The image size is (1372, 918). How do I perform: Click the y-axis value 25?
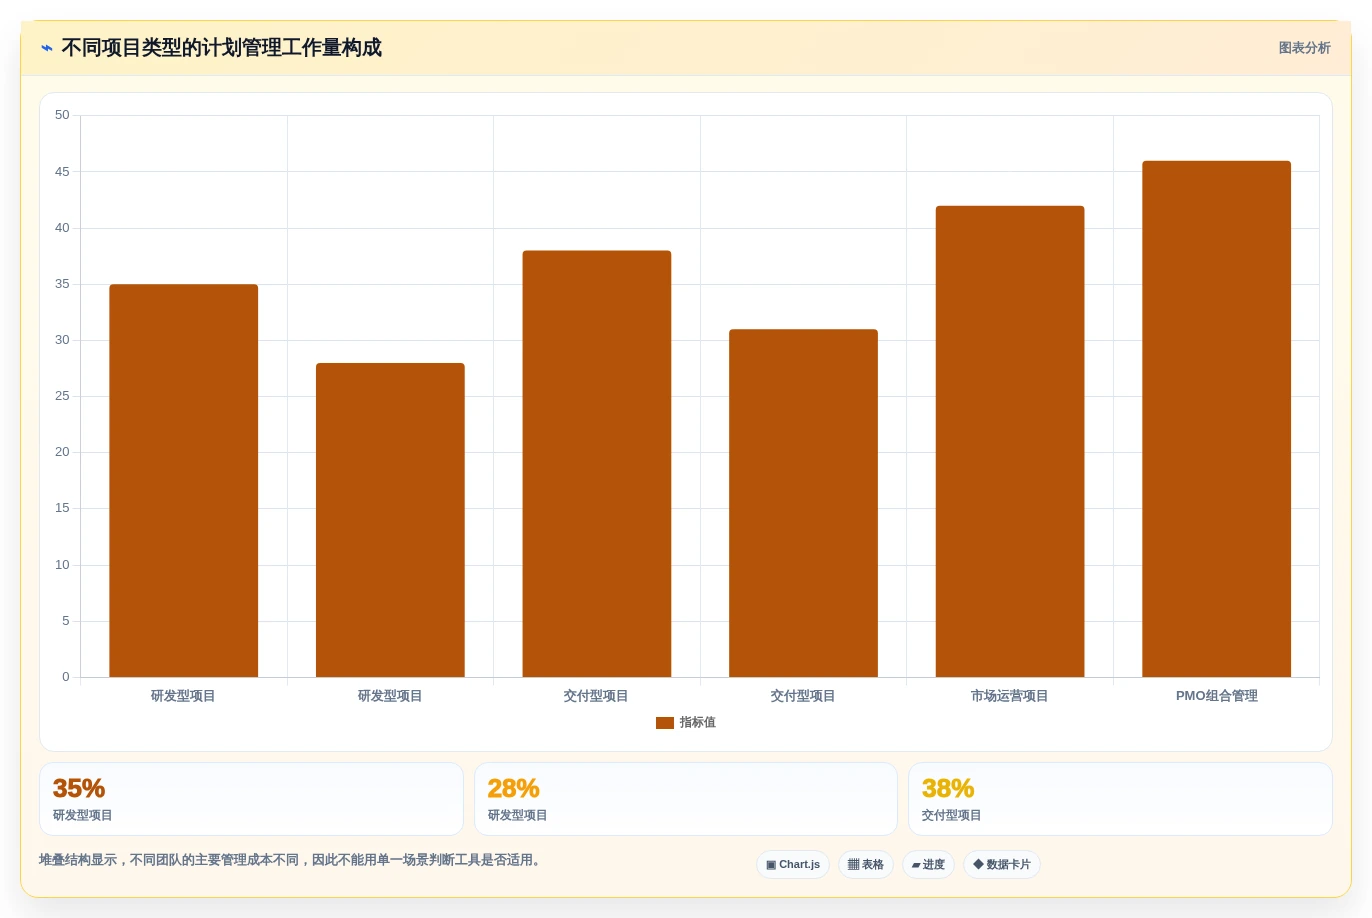click(62, 396)
